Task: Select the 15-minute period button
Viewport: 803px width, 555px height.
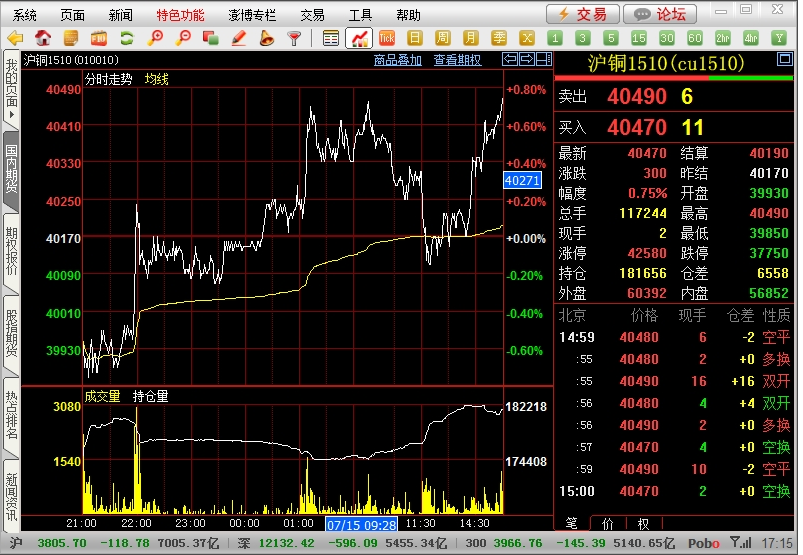Action: (x=639, y=38)
